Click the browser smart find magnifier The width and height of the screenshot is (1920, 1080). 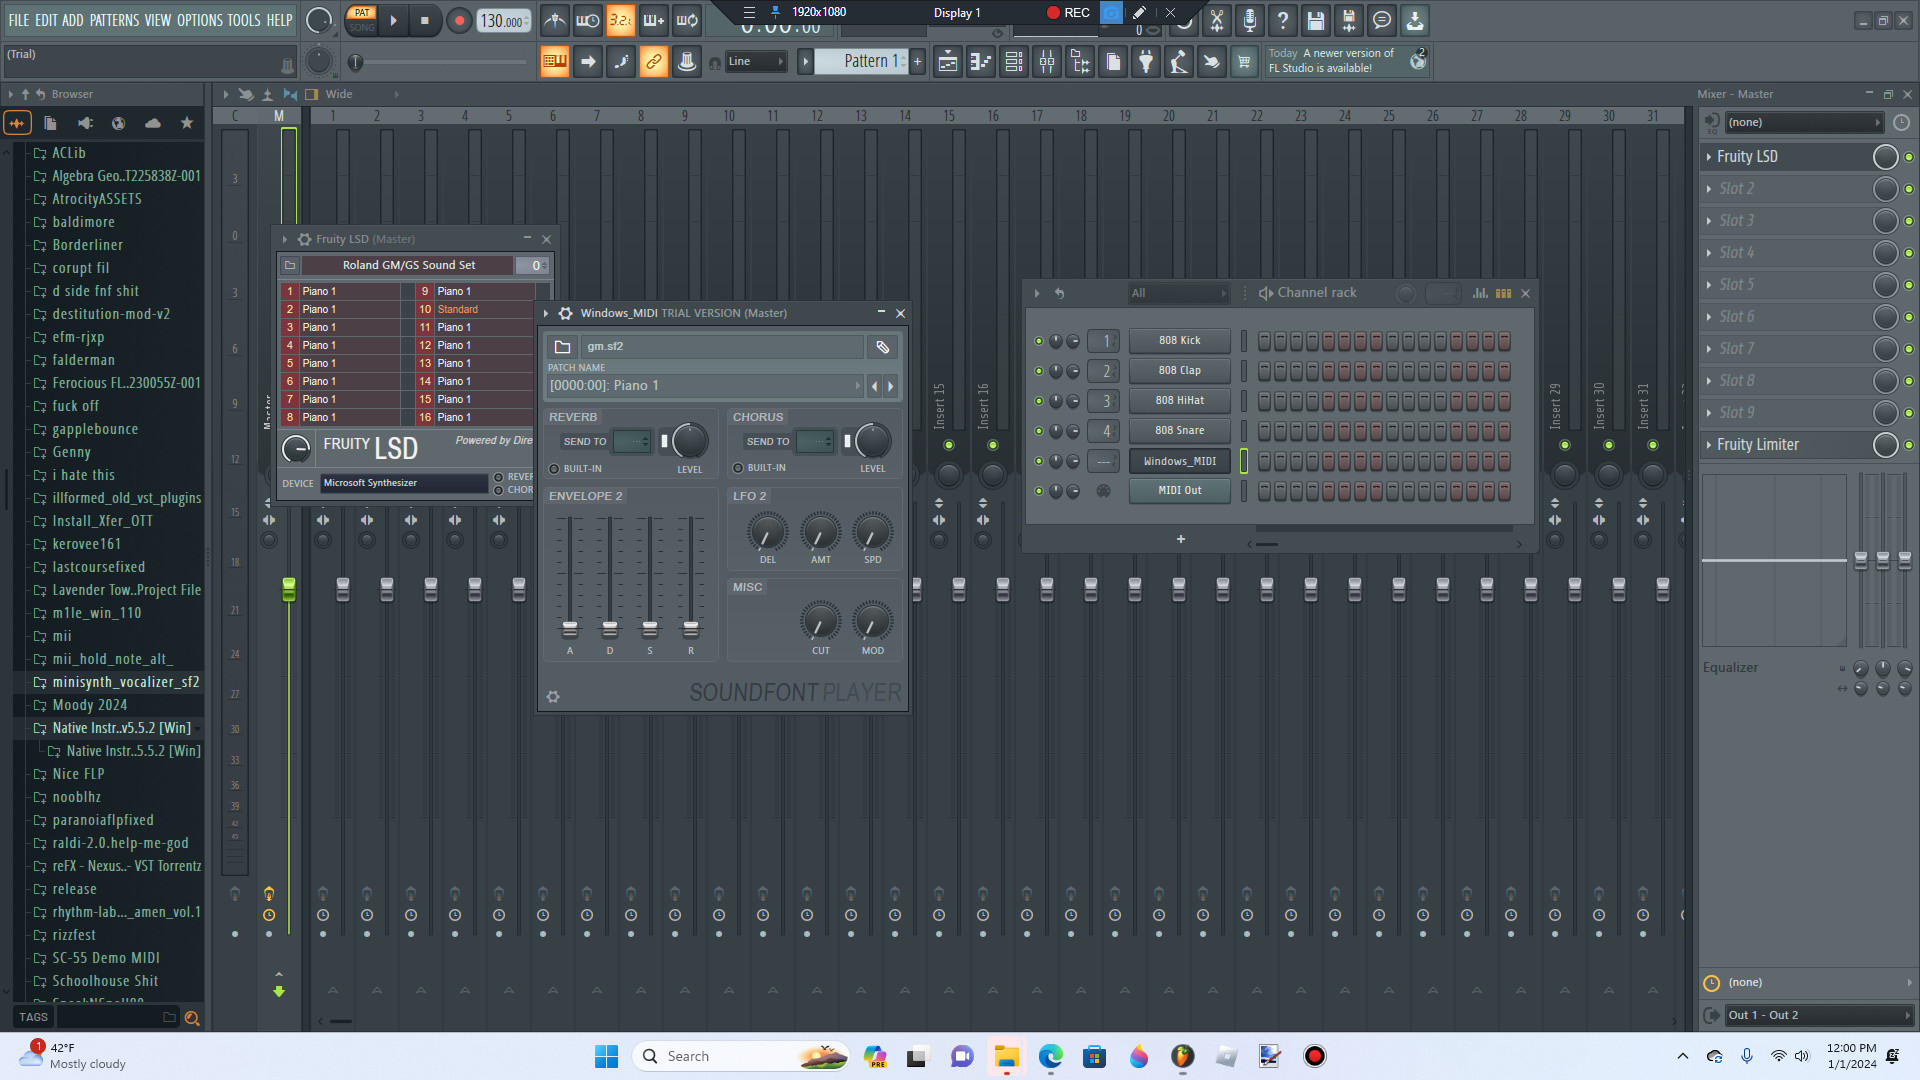tap(192, 1017)
